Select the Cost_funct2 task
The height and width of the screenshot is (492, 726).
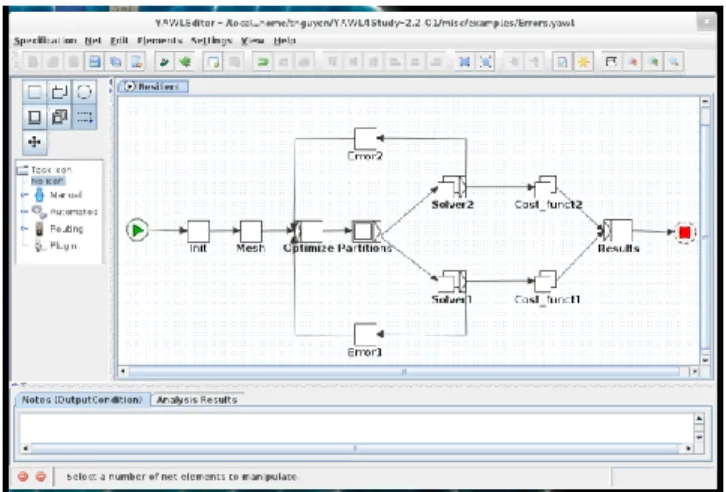click(x=545, y=187)
